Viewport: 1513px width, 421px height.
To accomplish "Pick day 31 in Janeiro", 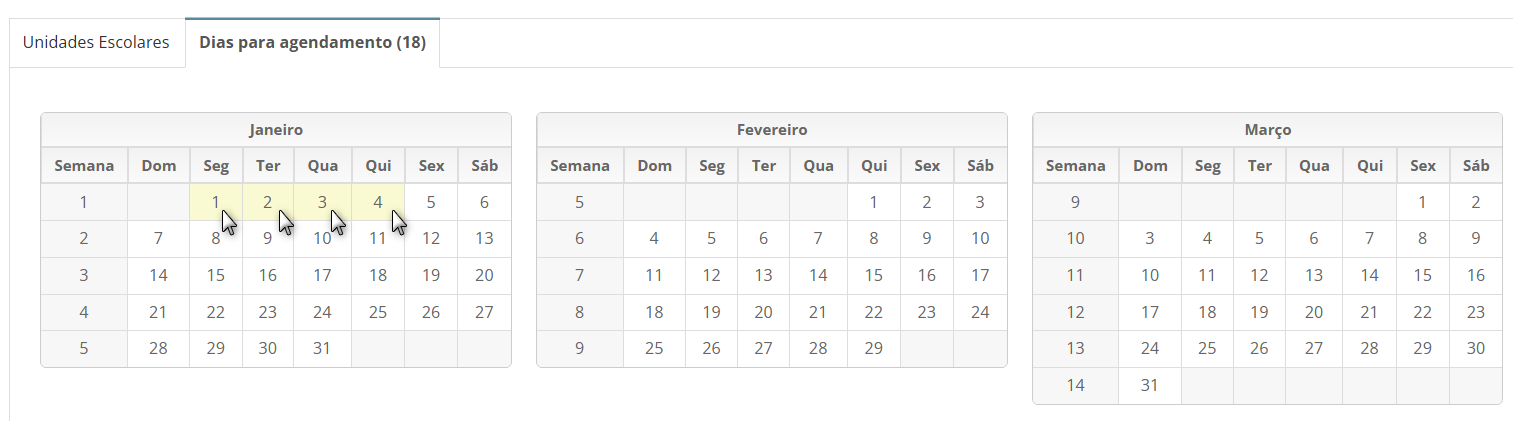I will (322, 349).
